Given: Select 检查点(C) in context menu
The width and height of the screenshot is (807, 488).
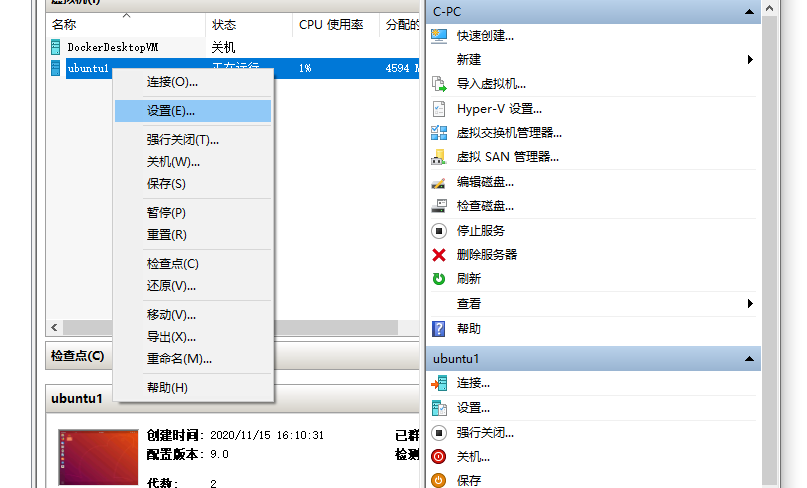Looking at the screenshot, I should click(193, 264).
